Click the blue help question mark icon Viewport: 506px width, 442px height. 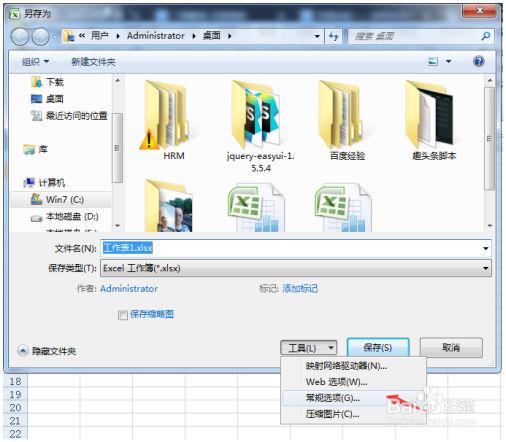pyautogui.click(x=479, y=61)
